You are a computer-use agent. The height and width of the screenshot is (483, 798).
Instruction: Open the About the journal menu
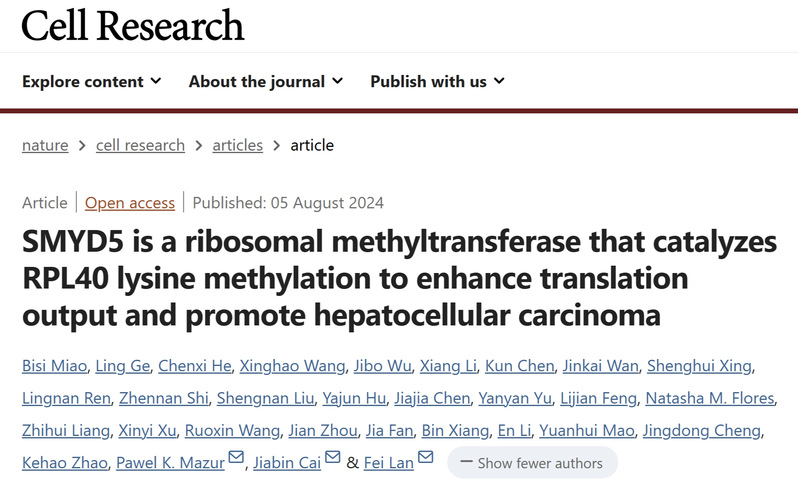[266, 81]
